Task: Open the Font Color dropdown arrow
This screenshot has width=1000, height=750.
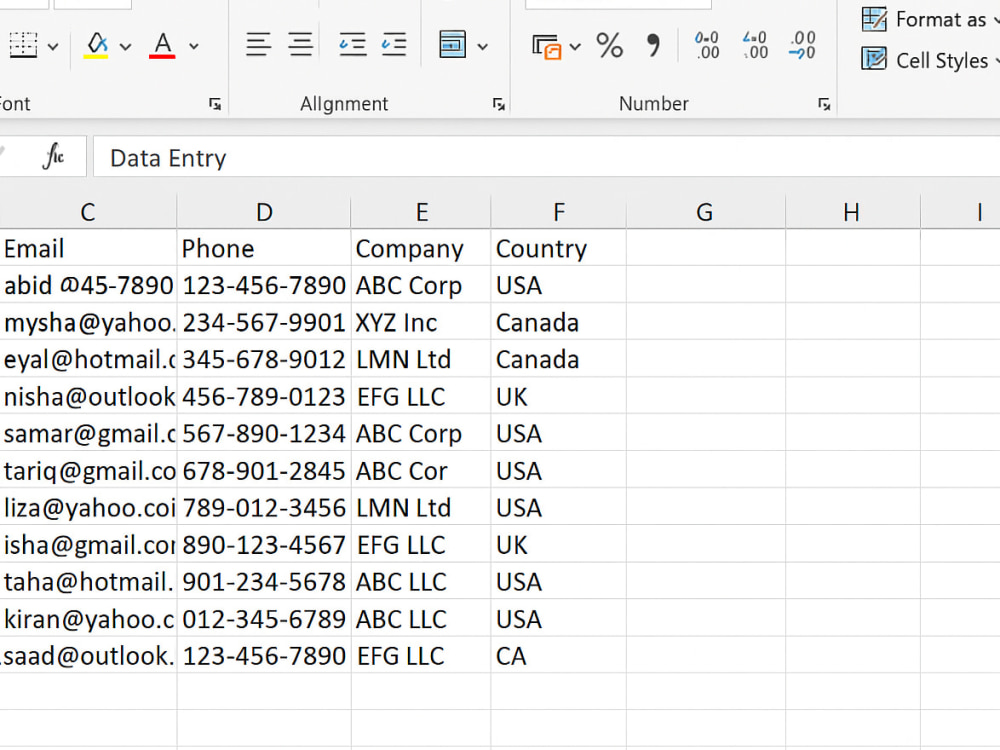Action: click(x=194, y=47)
